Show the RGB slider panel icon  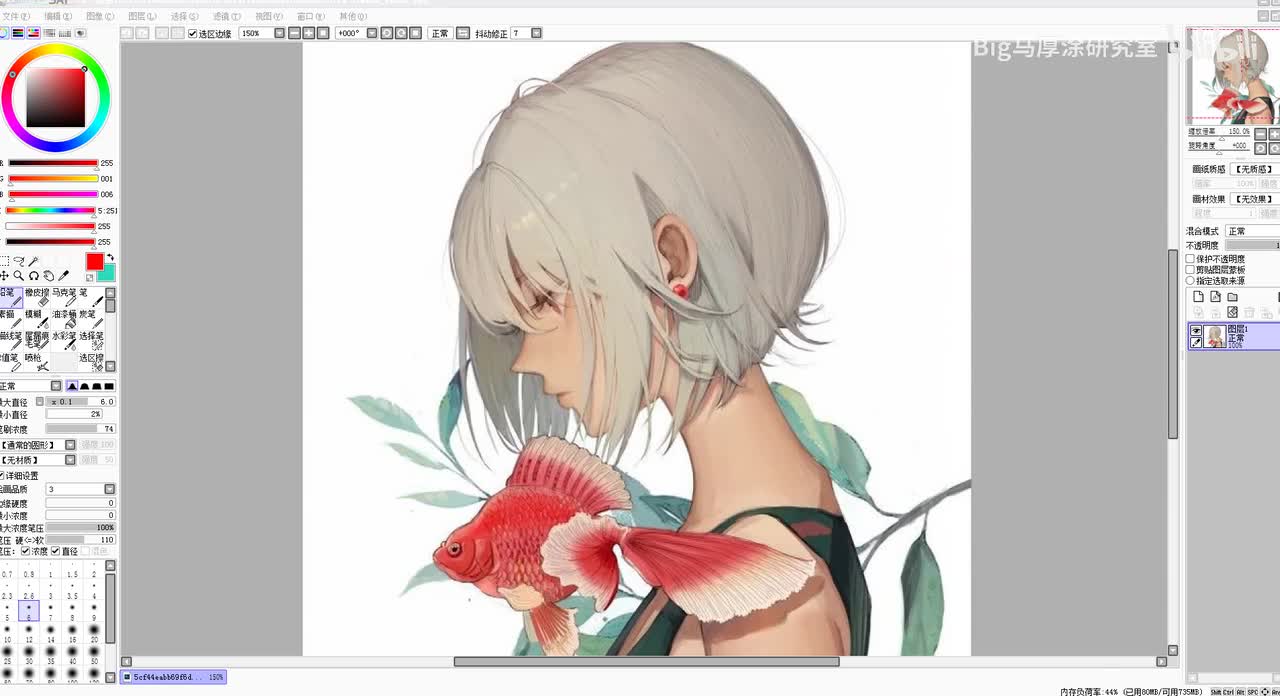pyautogui.click(x=18, y=33)
